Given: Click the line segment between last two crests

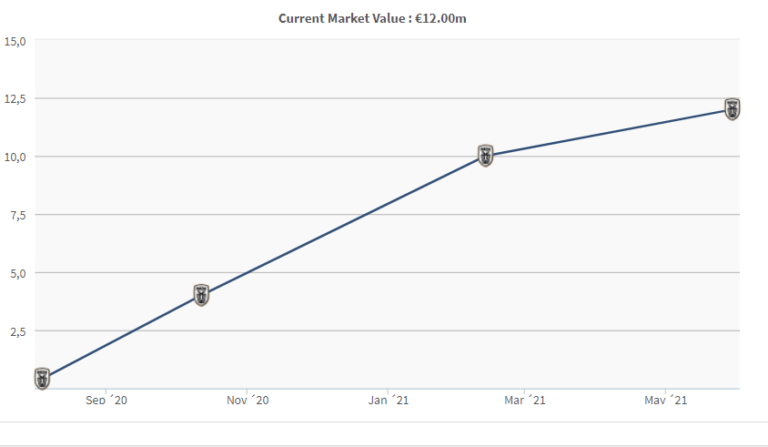Looking at the screenshot, I should (x=610, y=132).
